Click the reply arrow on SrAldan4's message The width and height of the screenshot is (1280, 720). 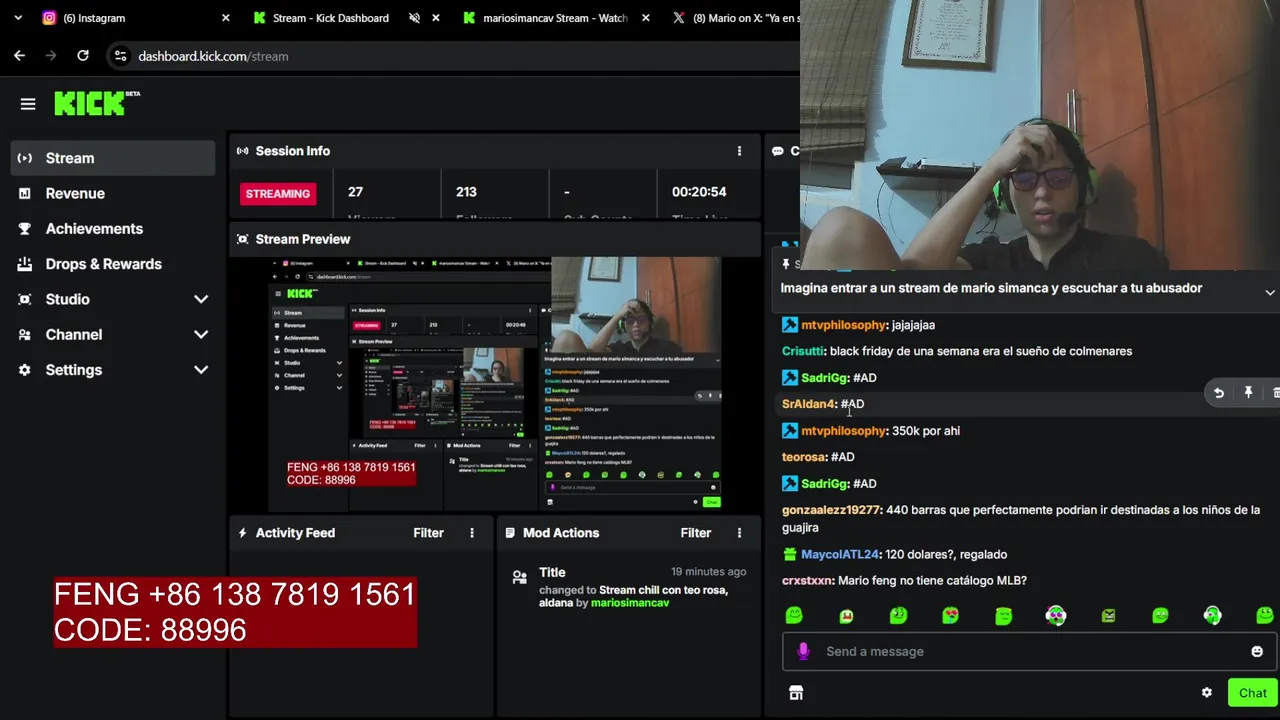click(1219, 394)
